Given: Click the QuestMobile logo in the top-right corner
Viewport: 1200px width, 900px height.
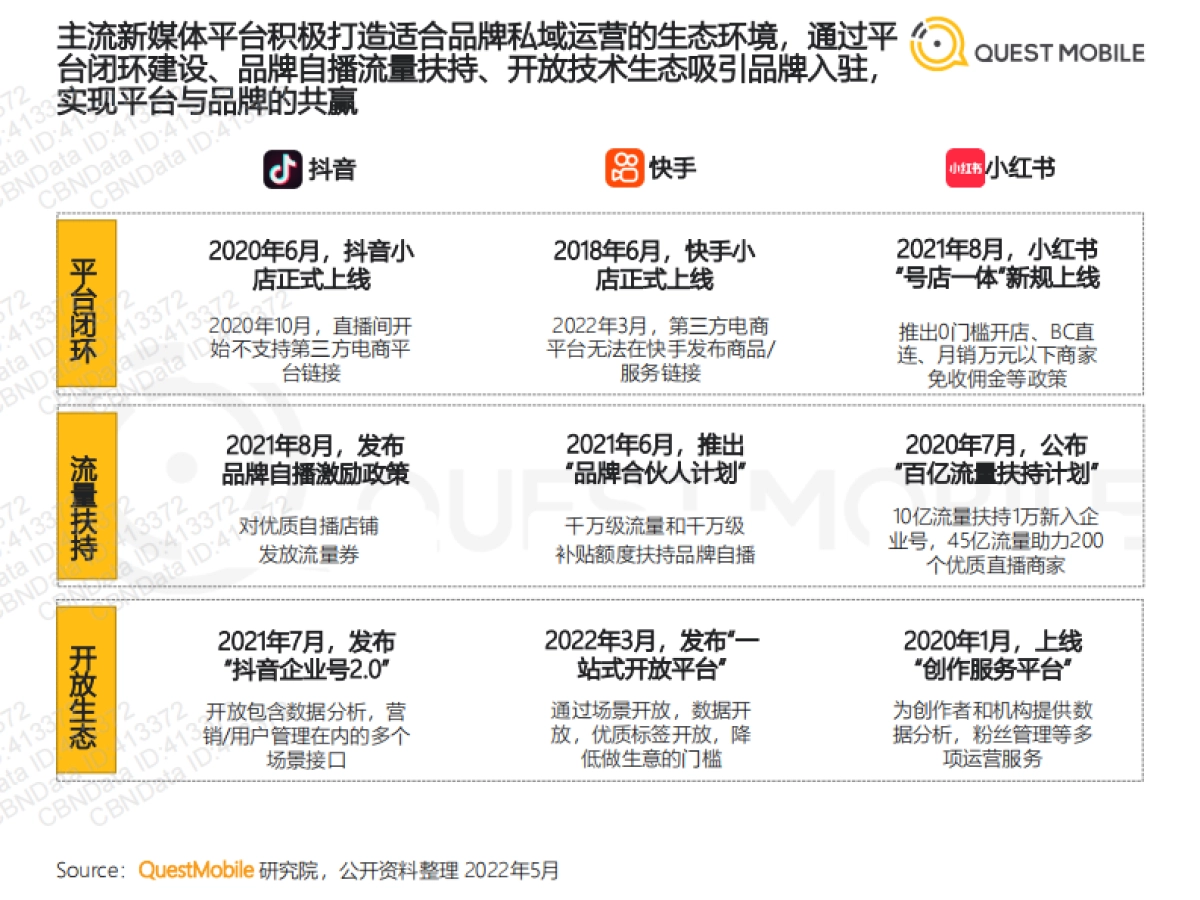Looking at the screenshot, I should (x=1027, y=45).
